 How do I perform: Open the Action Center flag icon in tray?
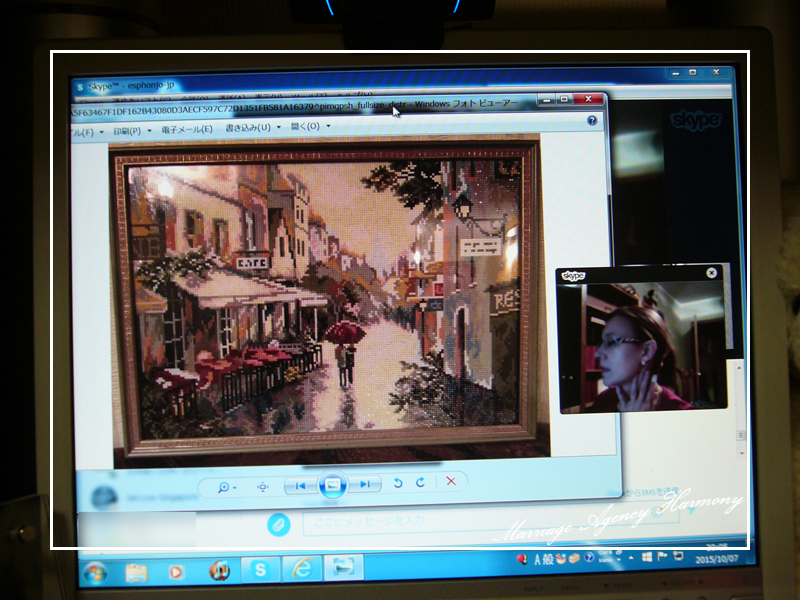click(662, 557)
